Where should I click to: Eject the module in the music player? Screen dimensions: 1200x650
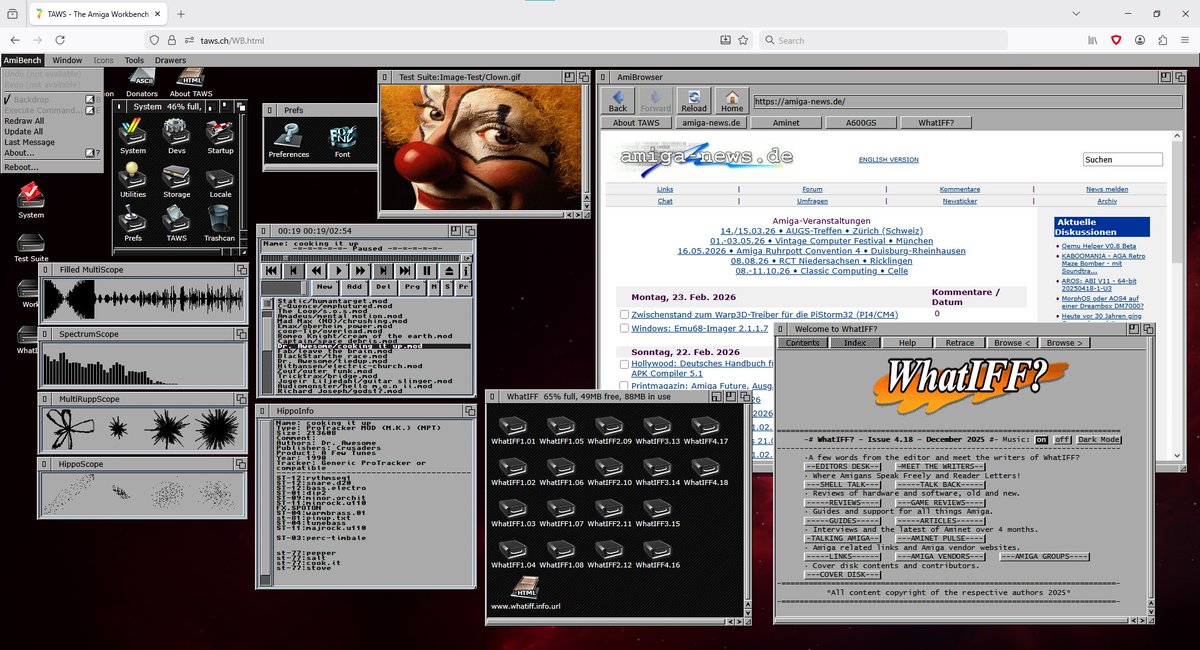point(450,271)
